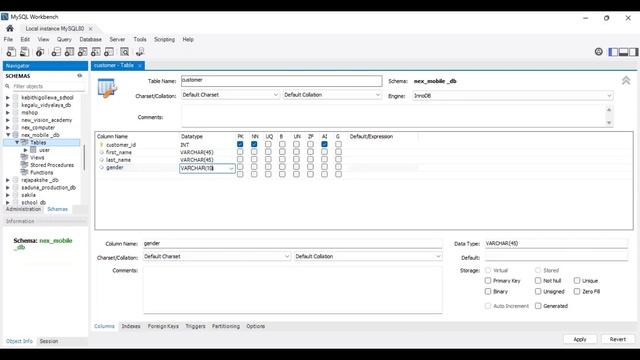Screen dimensions: 640x360
Task: Create new schema toolbar icon
Action: [56, 52]
